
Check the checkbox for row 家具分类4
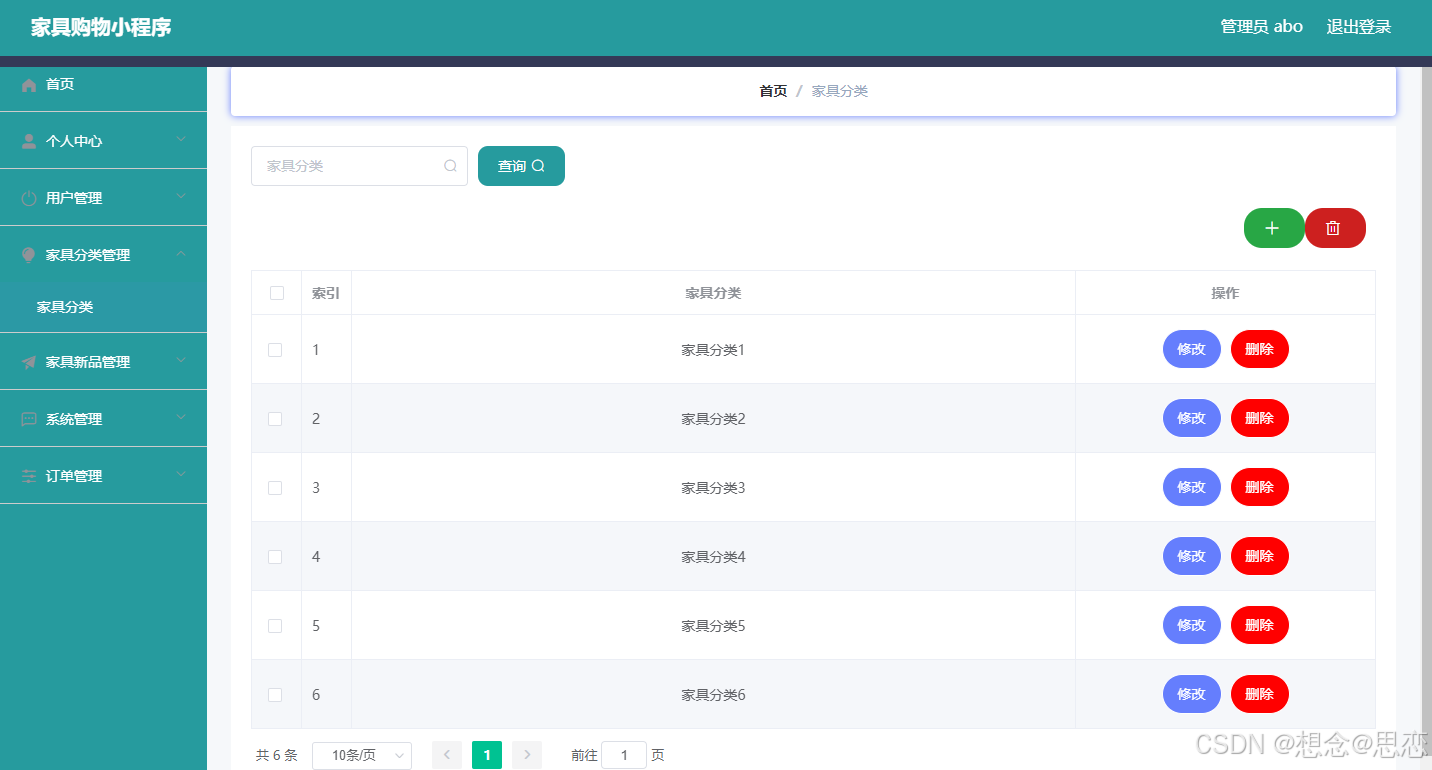point(275,557)
